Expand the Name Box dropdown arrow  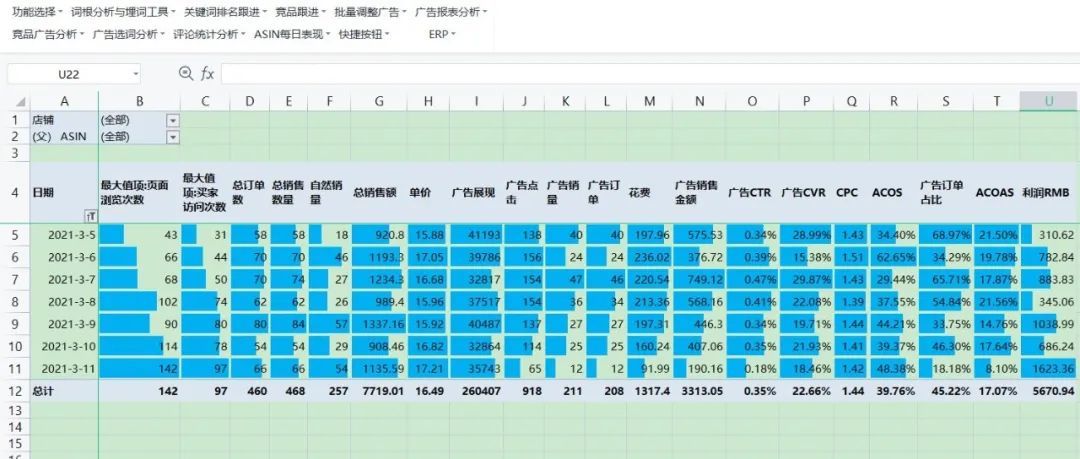(135, 74)
